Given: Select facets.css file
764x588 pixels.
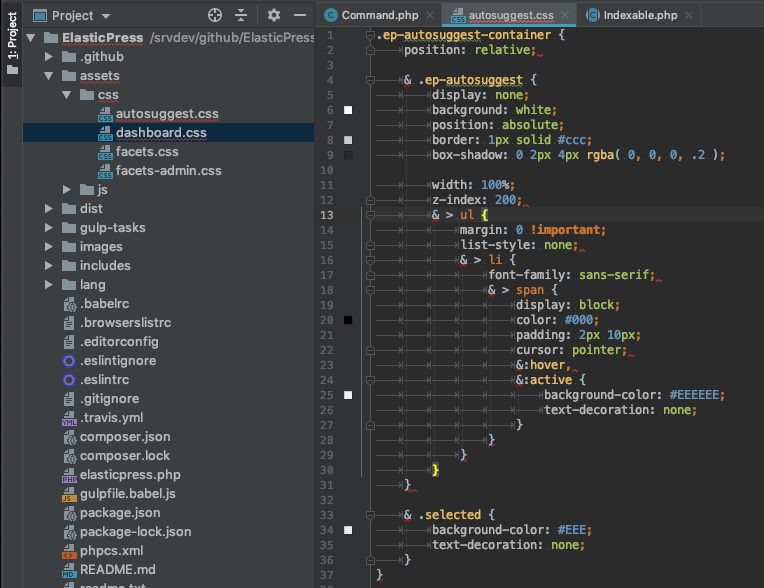Looking at the screenshot, I should [147, 152].
